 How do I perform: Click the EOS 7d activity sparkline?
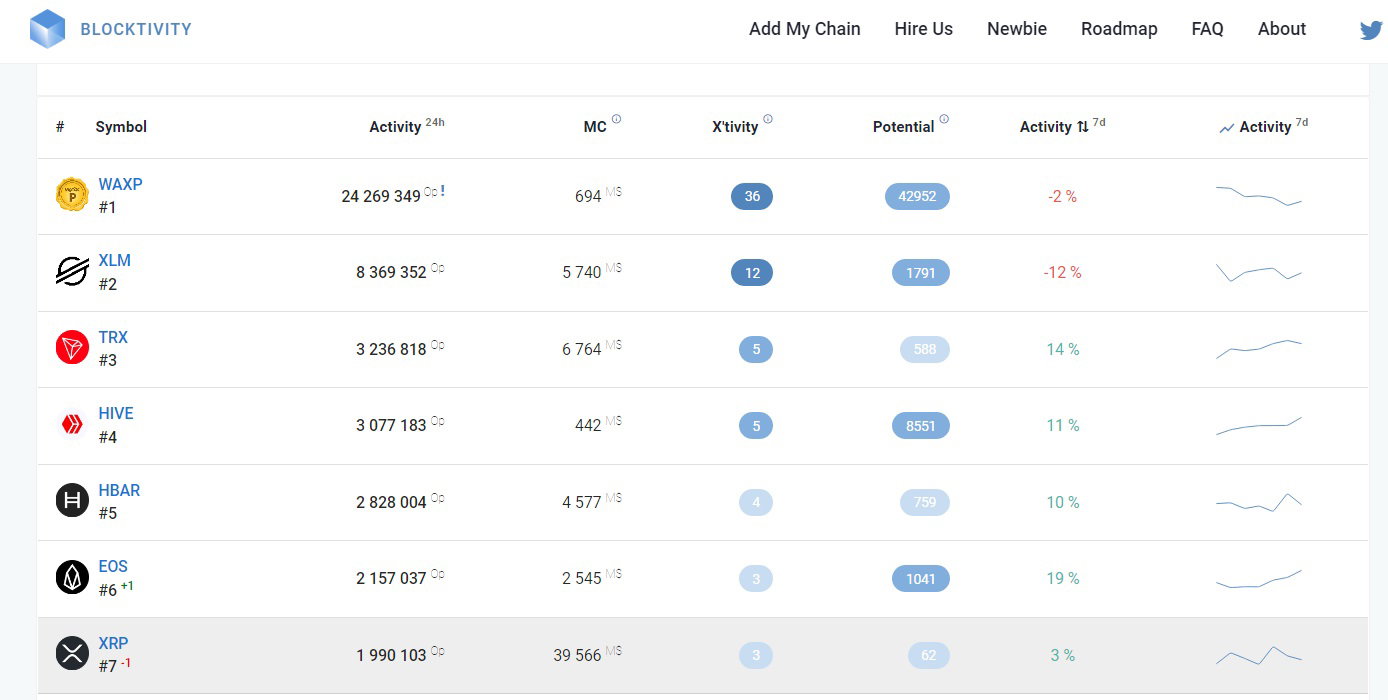point(1259,579)
